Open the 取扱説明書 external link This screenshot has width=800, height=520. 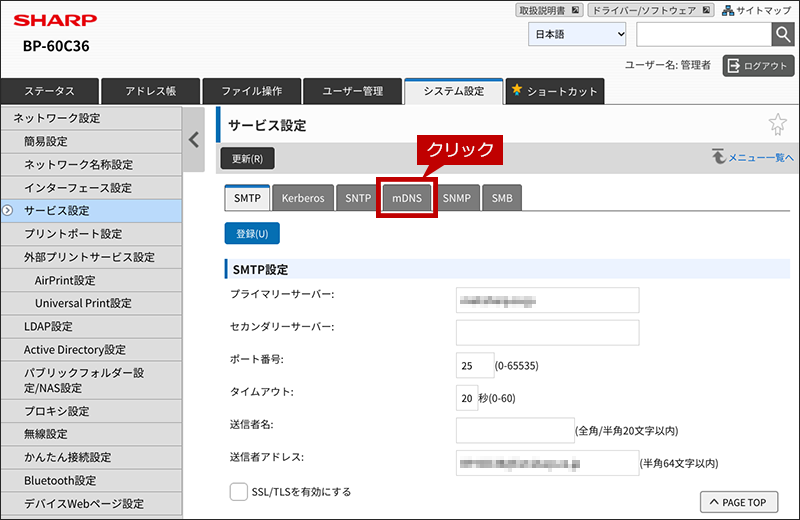click(x=549, y=10)
